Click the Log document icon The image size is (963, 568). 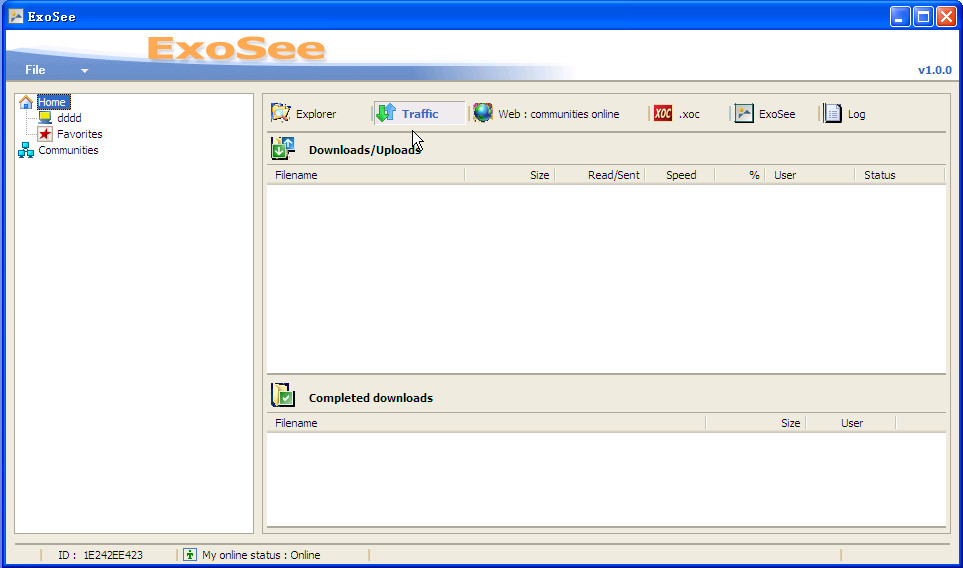(833, 113)
